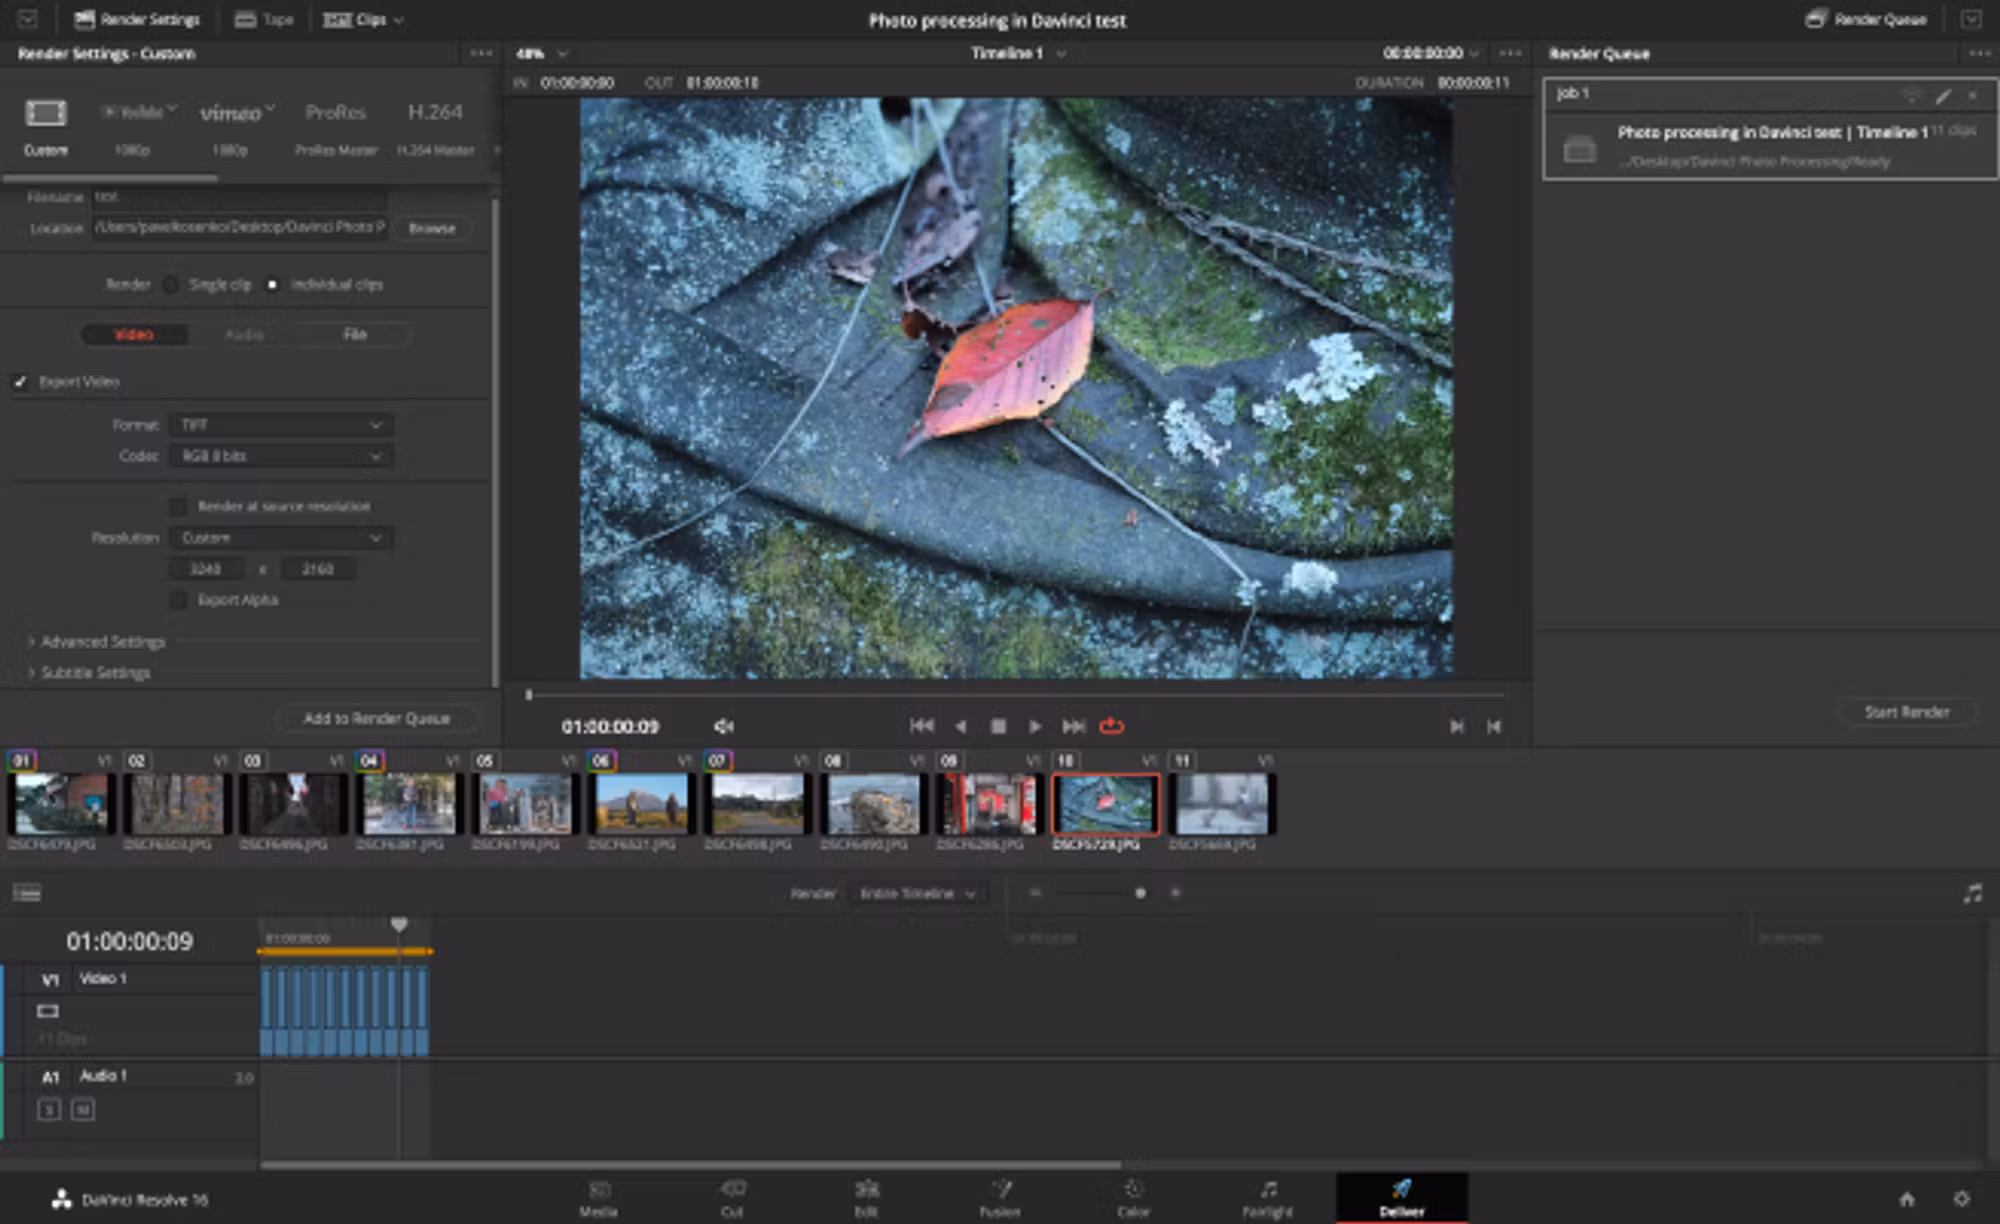Select the Single clip render option

[171, 285]
